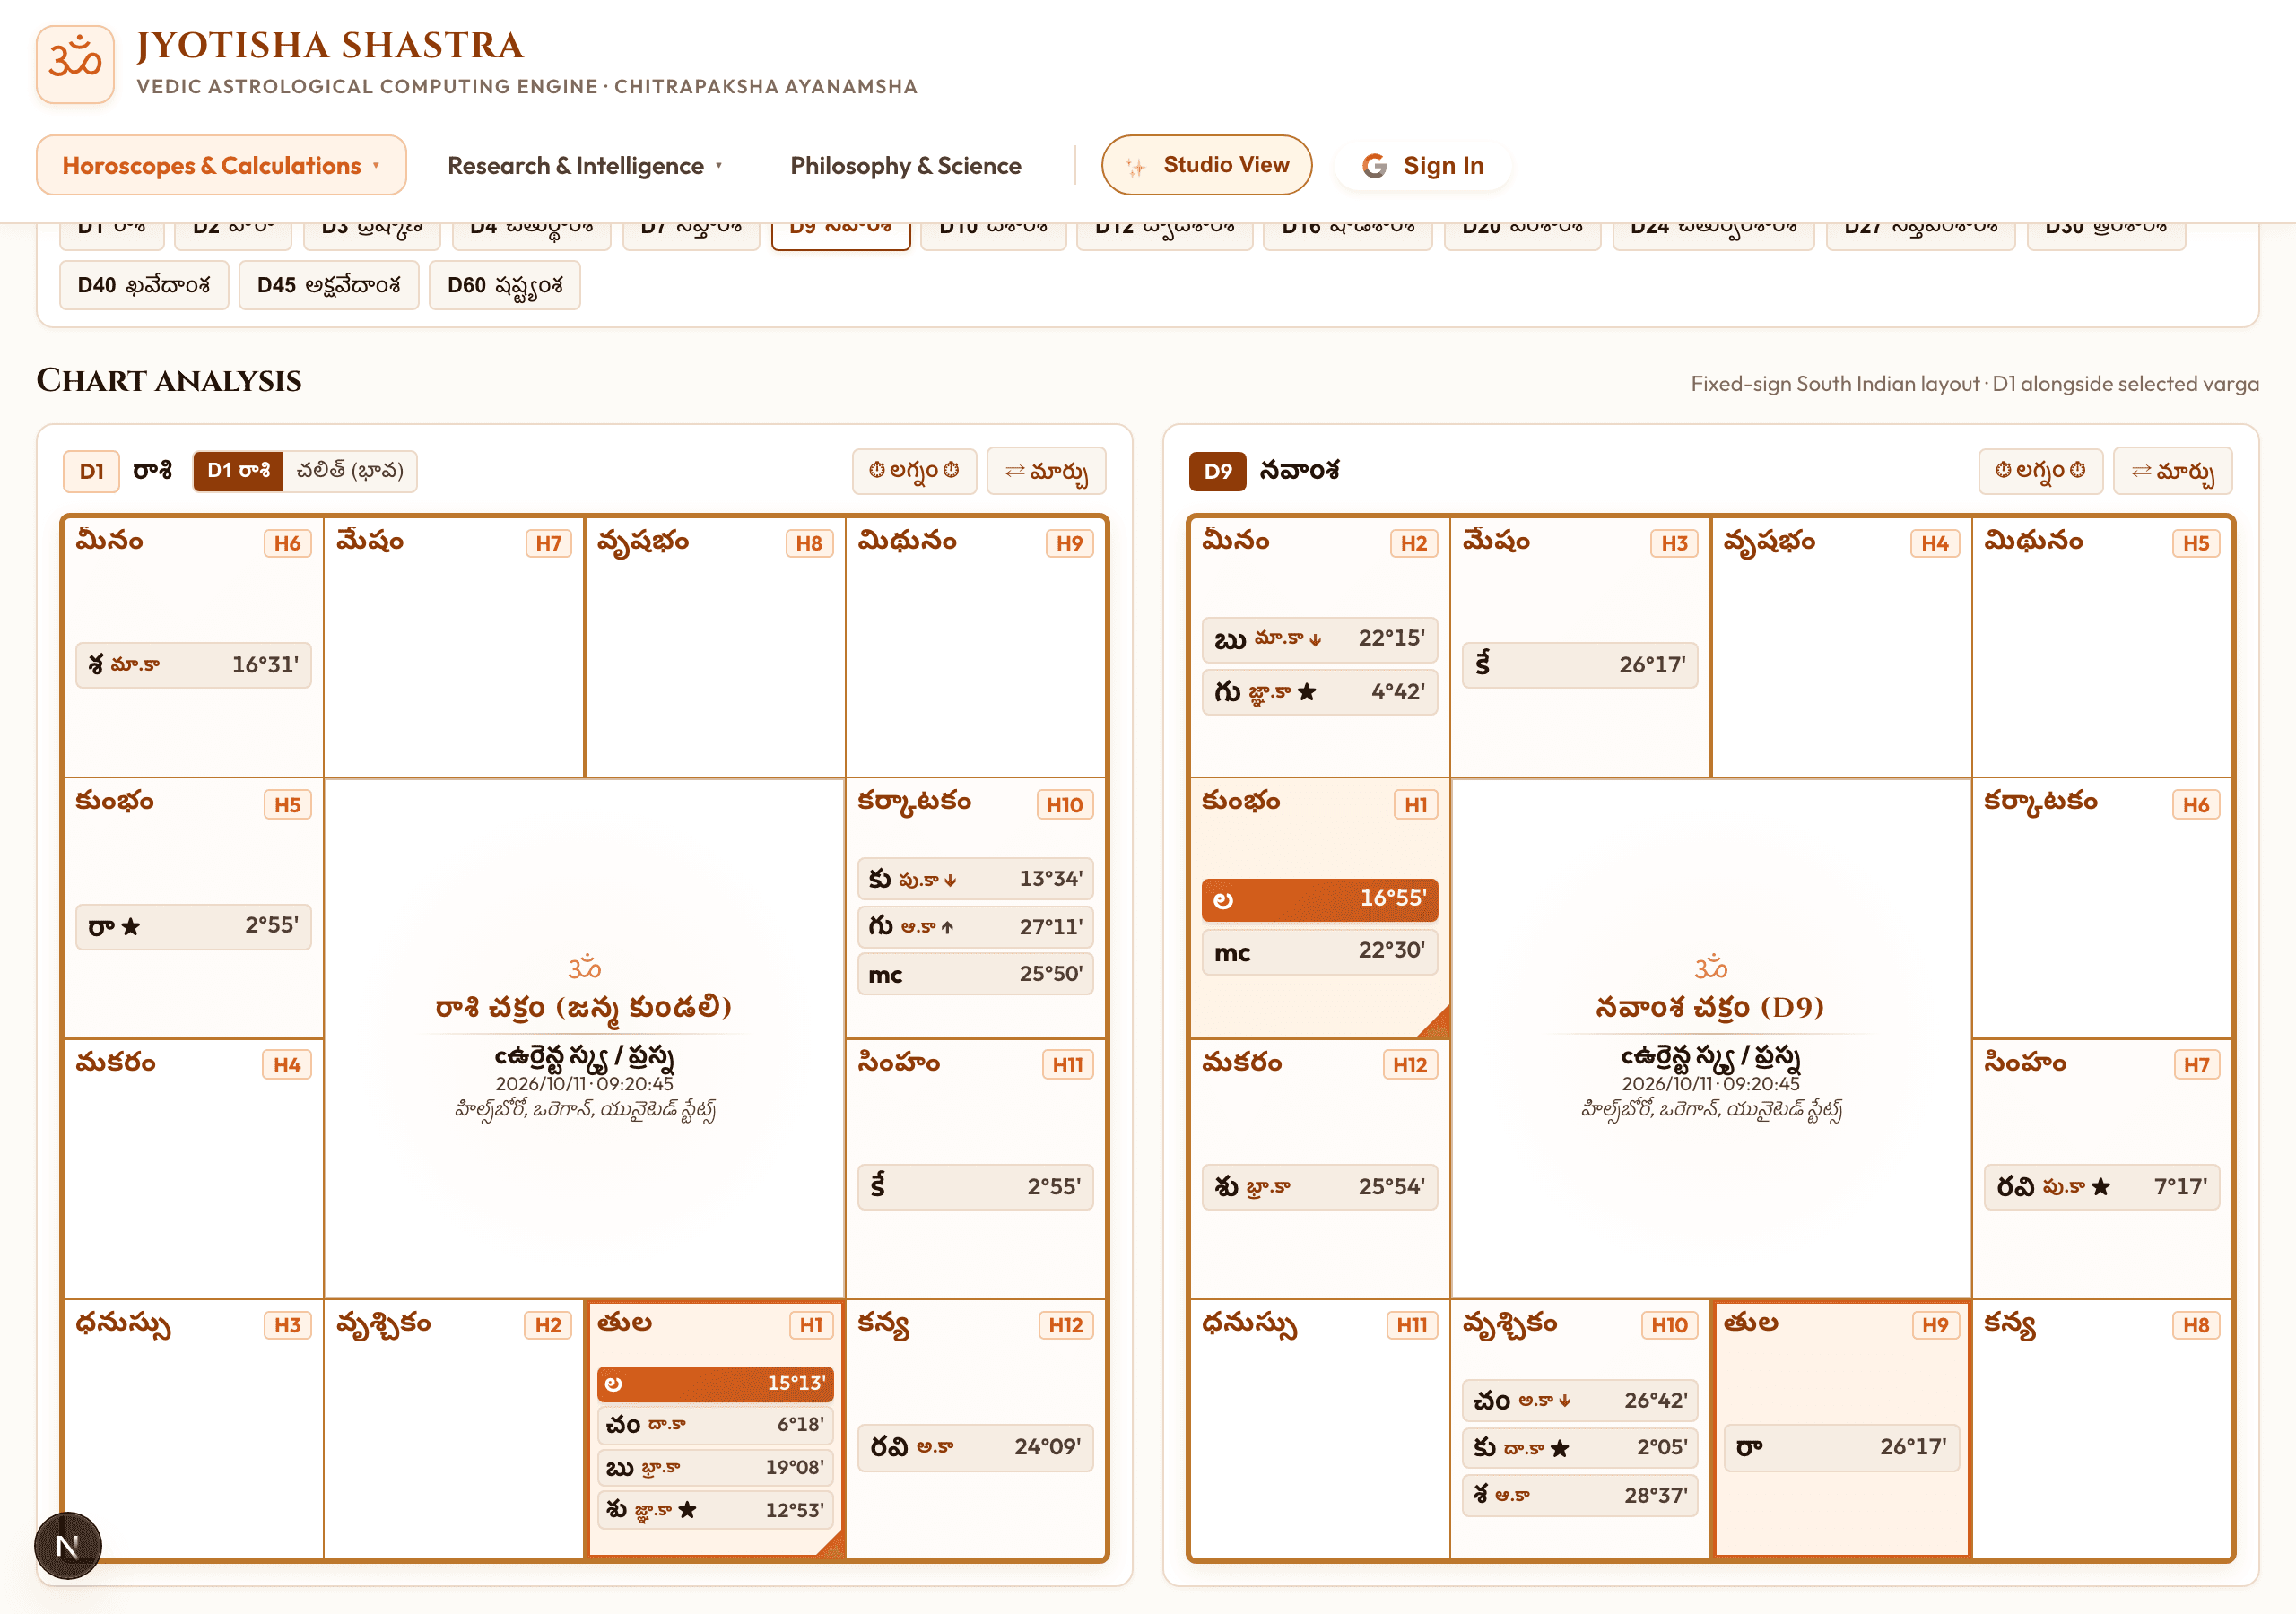This screenshot has height=1614, width=2296.
Task: Click the D1 Ravi row 24°09'
Action: coord(975,1447)
